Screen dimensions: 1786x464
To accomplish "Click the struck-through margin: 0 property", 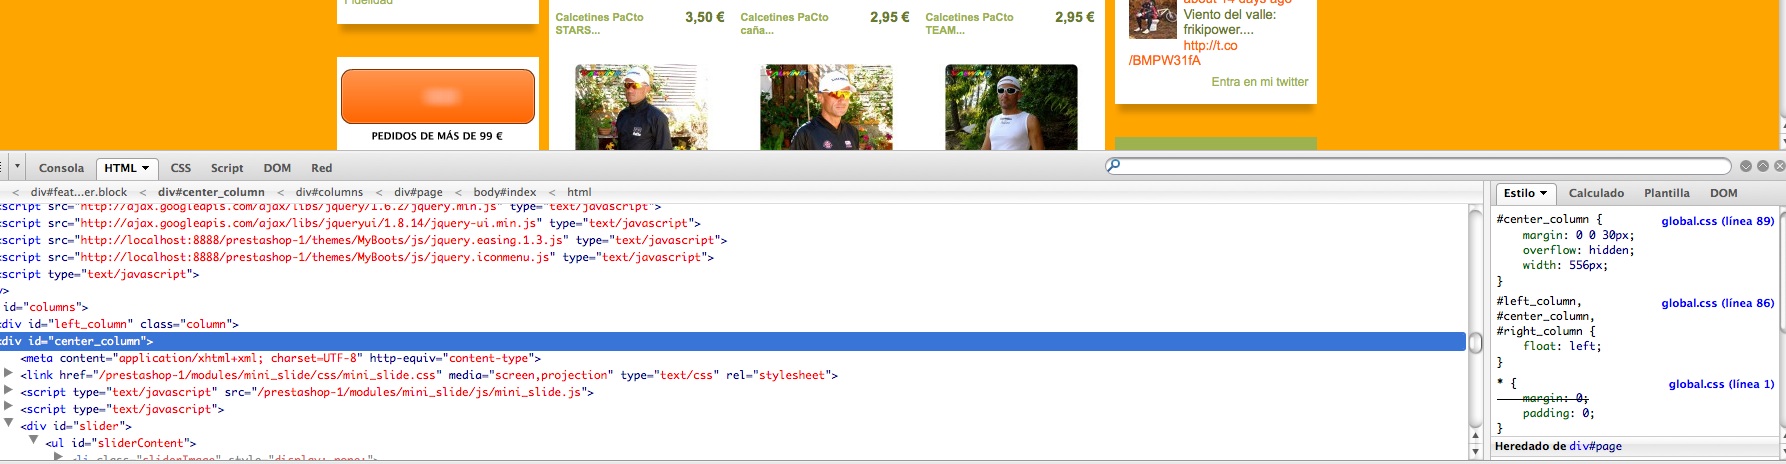I will click(1555, 398).
